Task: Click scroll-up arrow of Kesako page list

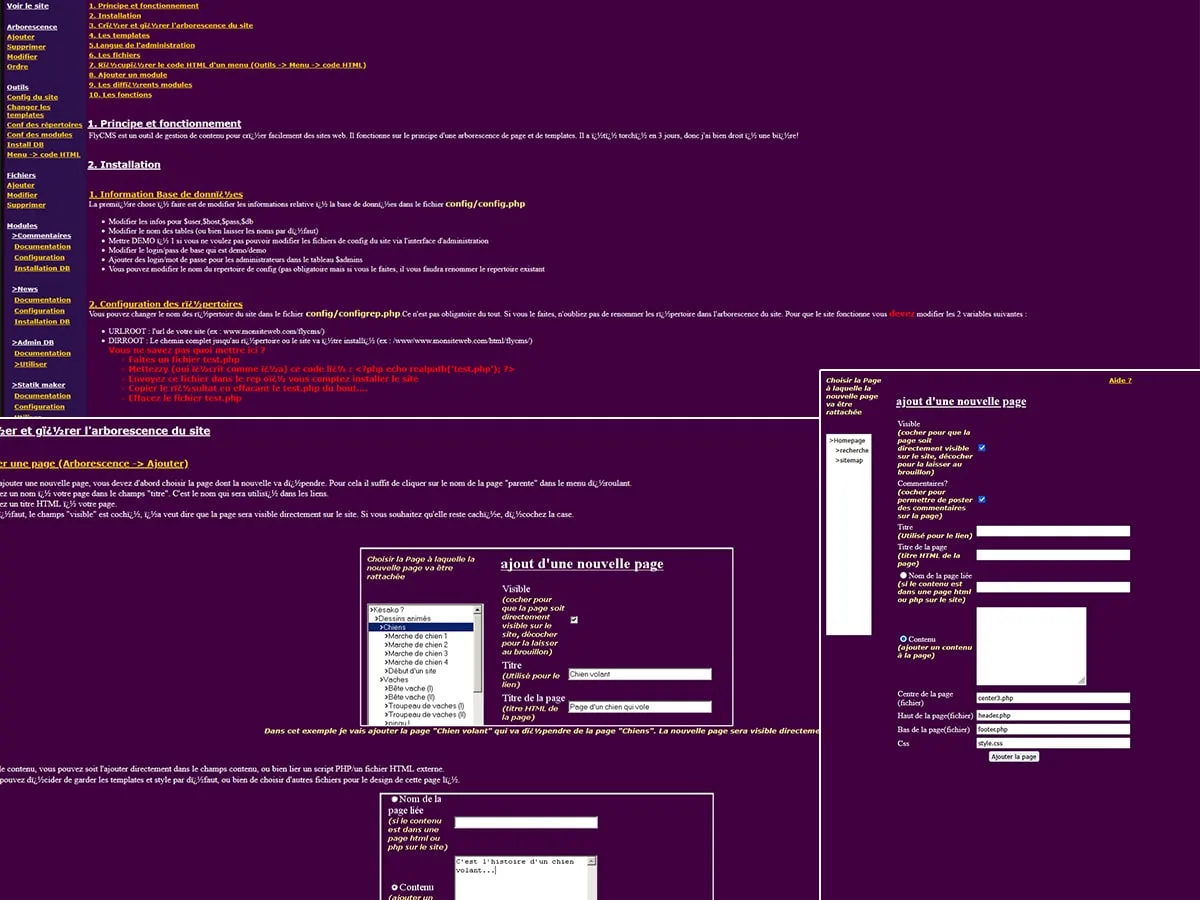Action: tap(477, 610)
